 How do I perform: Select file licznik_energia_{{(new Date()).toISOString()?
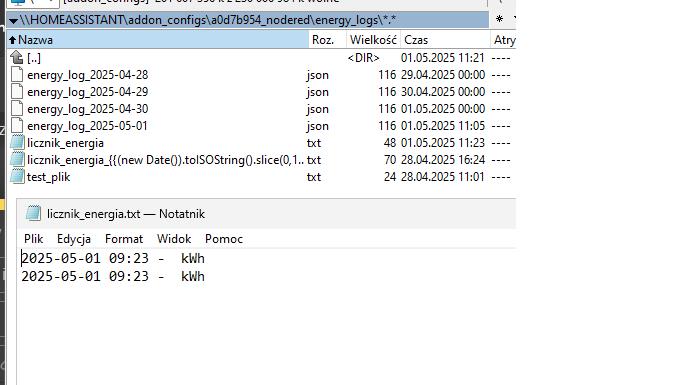click(165, 160)
